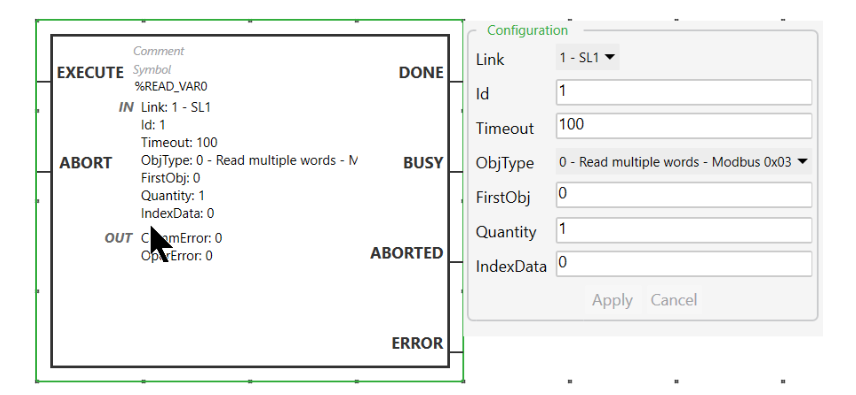Click the IN section label
Viewport: 856px width, 395px height.
126,107
